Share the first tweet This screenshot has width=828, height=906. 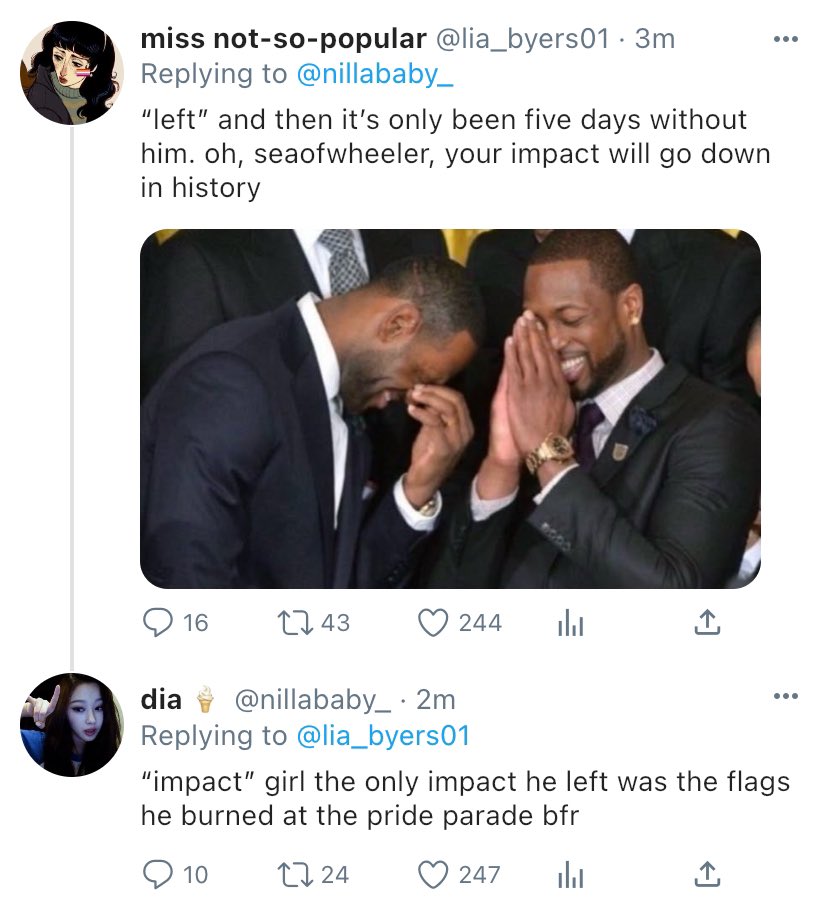[x=706, y=623]
